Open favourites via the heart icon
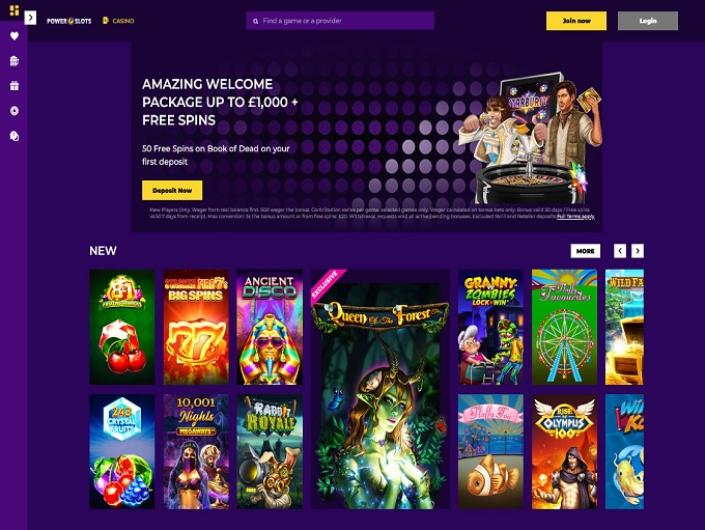Screen dimensions: 705x530 [14, 36]
